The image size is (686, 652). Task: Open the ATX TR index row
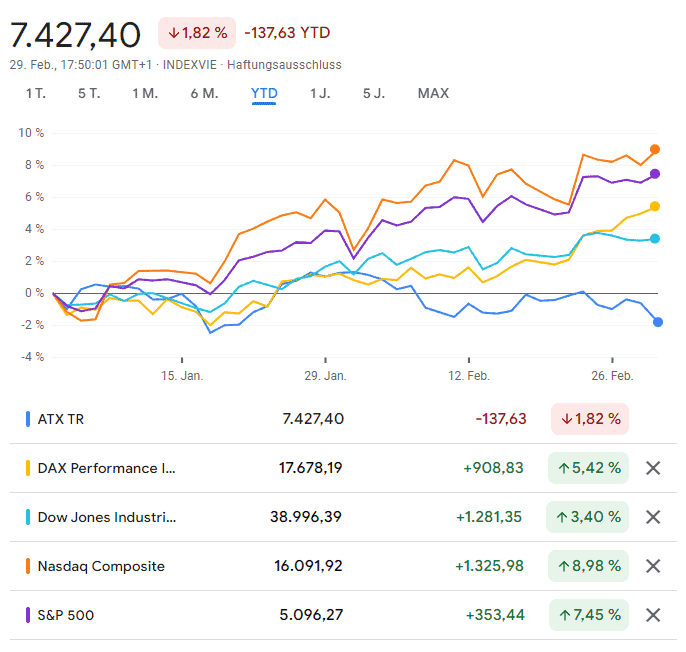[343, 419]
